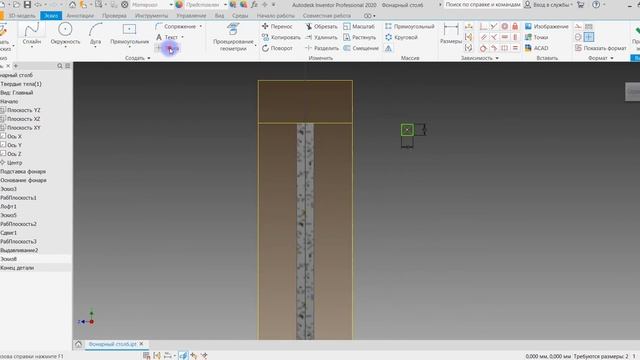The height and width of the screenshot is (360, 640).
Task: Click the Home icon in quick access toolbar
Action: click(x=72, y=5)
